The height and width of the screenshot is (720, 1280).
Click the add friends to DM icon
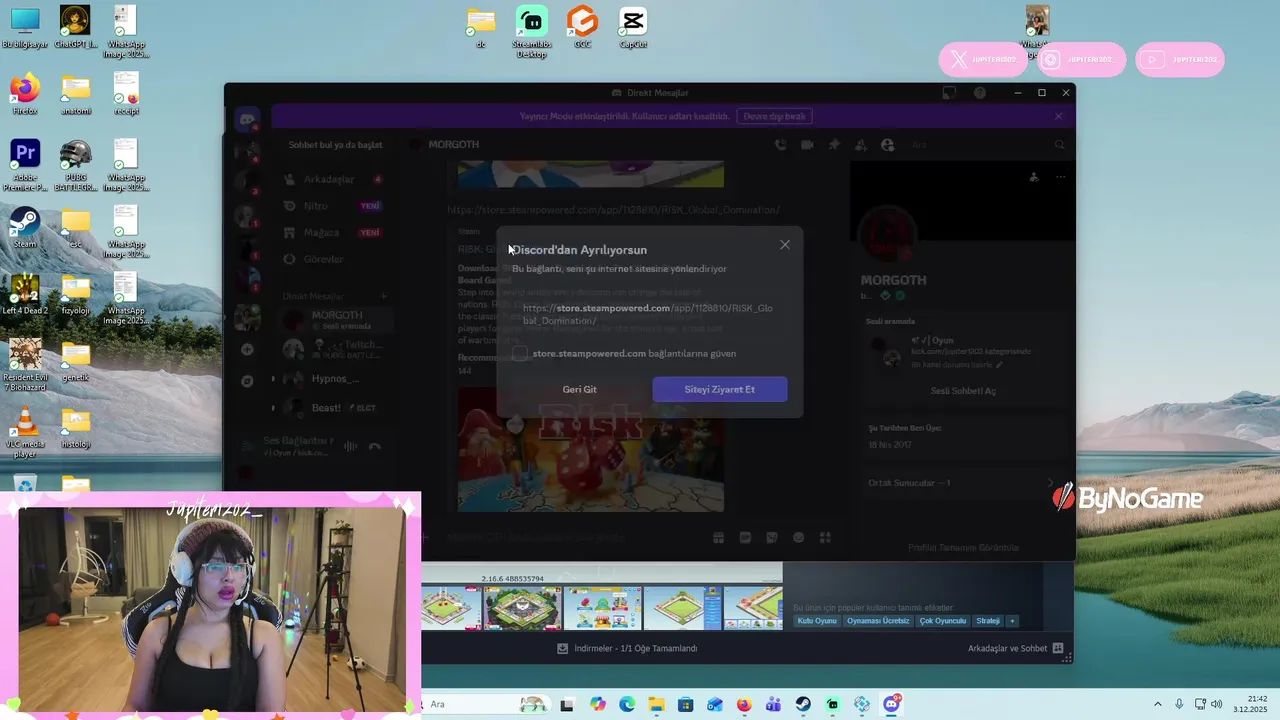860,145
